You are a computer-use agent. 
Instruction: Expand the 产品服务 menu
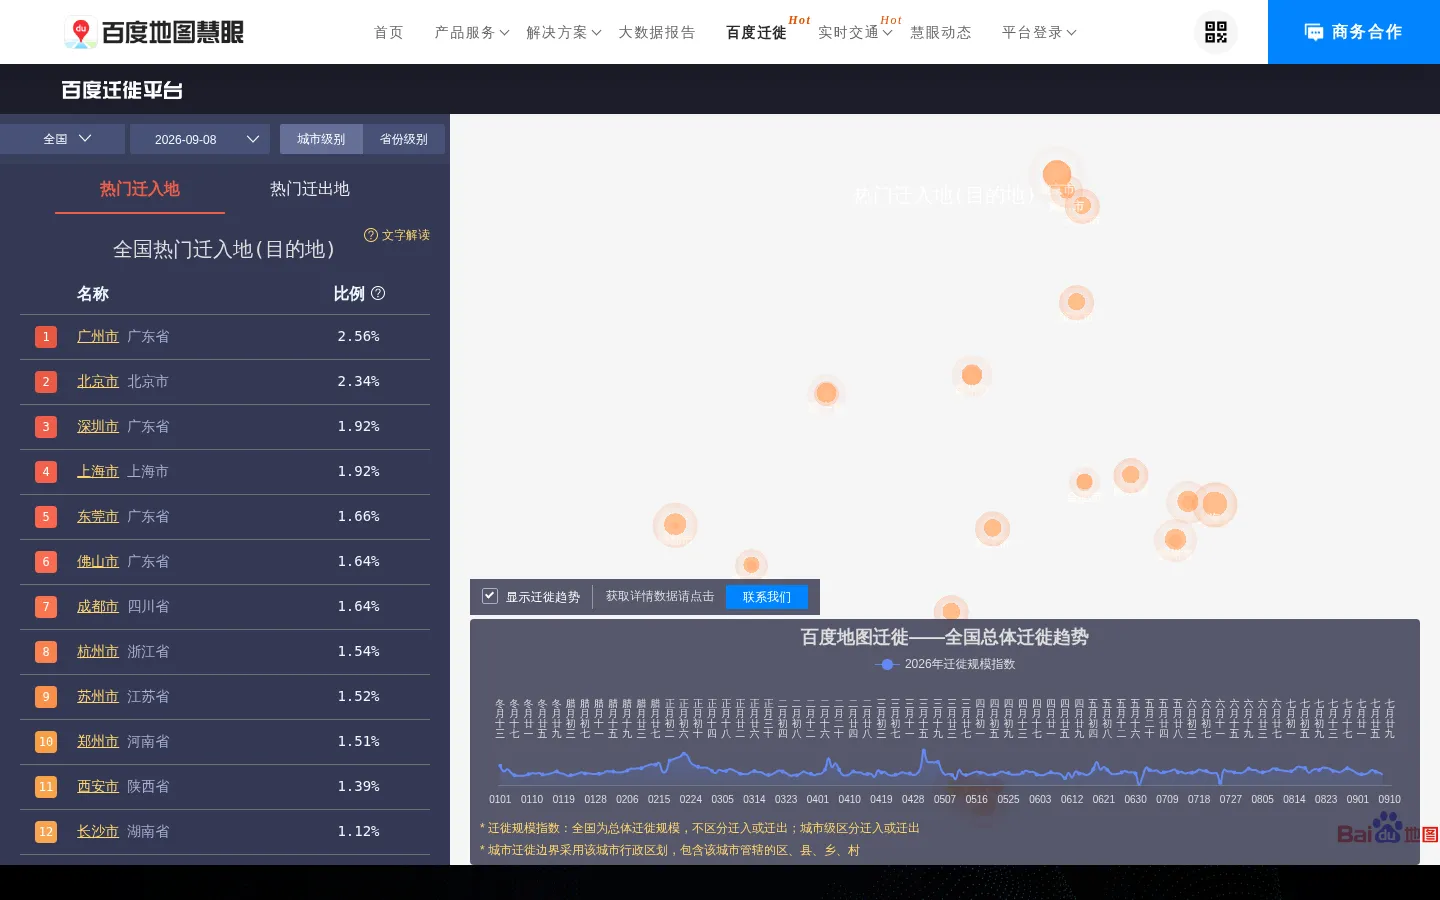(x=472, y=32)
